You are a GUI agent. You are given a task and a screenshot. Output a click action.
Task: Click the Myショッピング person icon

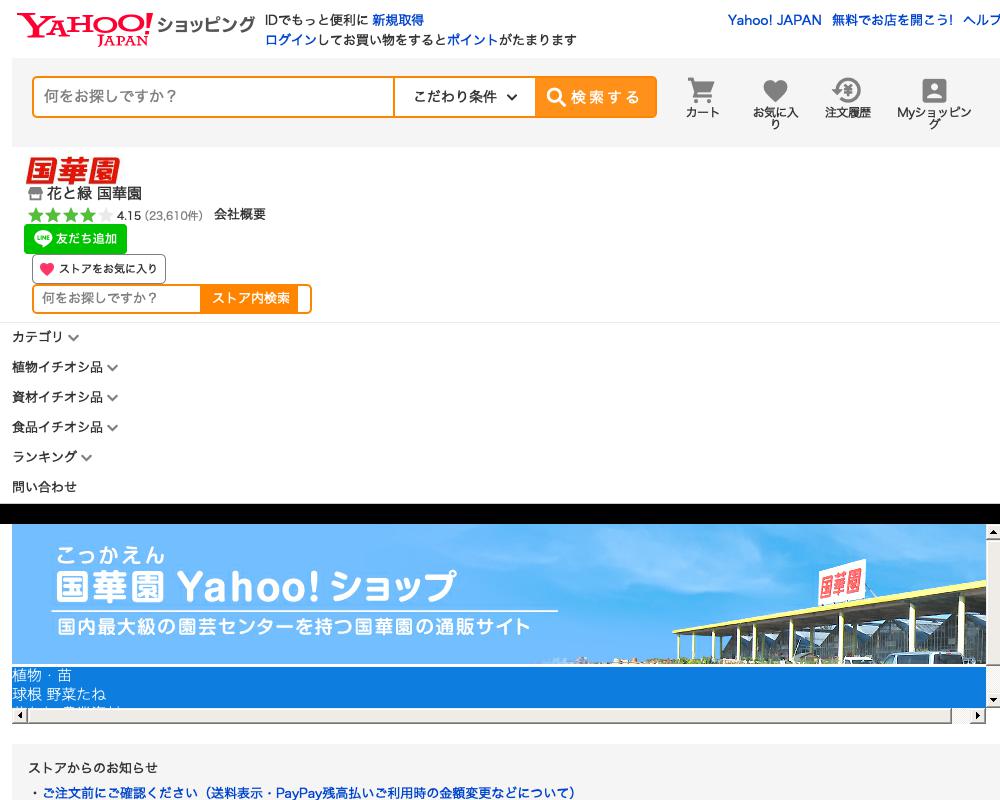point(932,92)
